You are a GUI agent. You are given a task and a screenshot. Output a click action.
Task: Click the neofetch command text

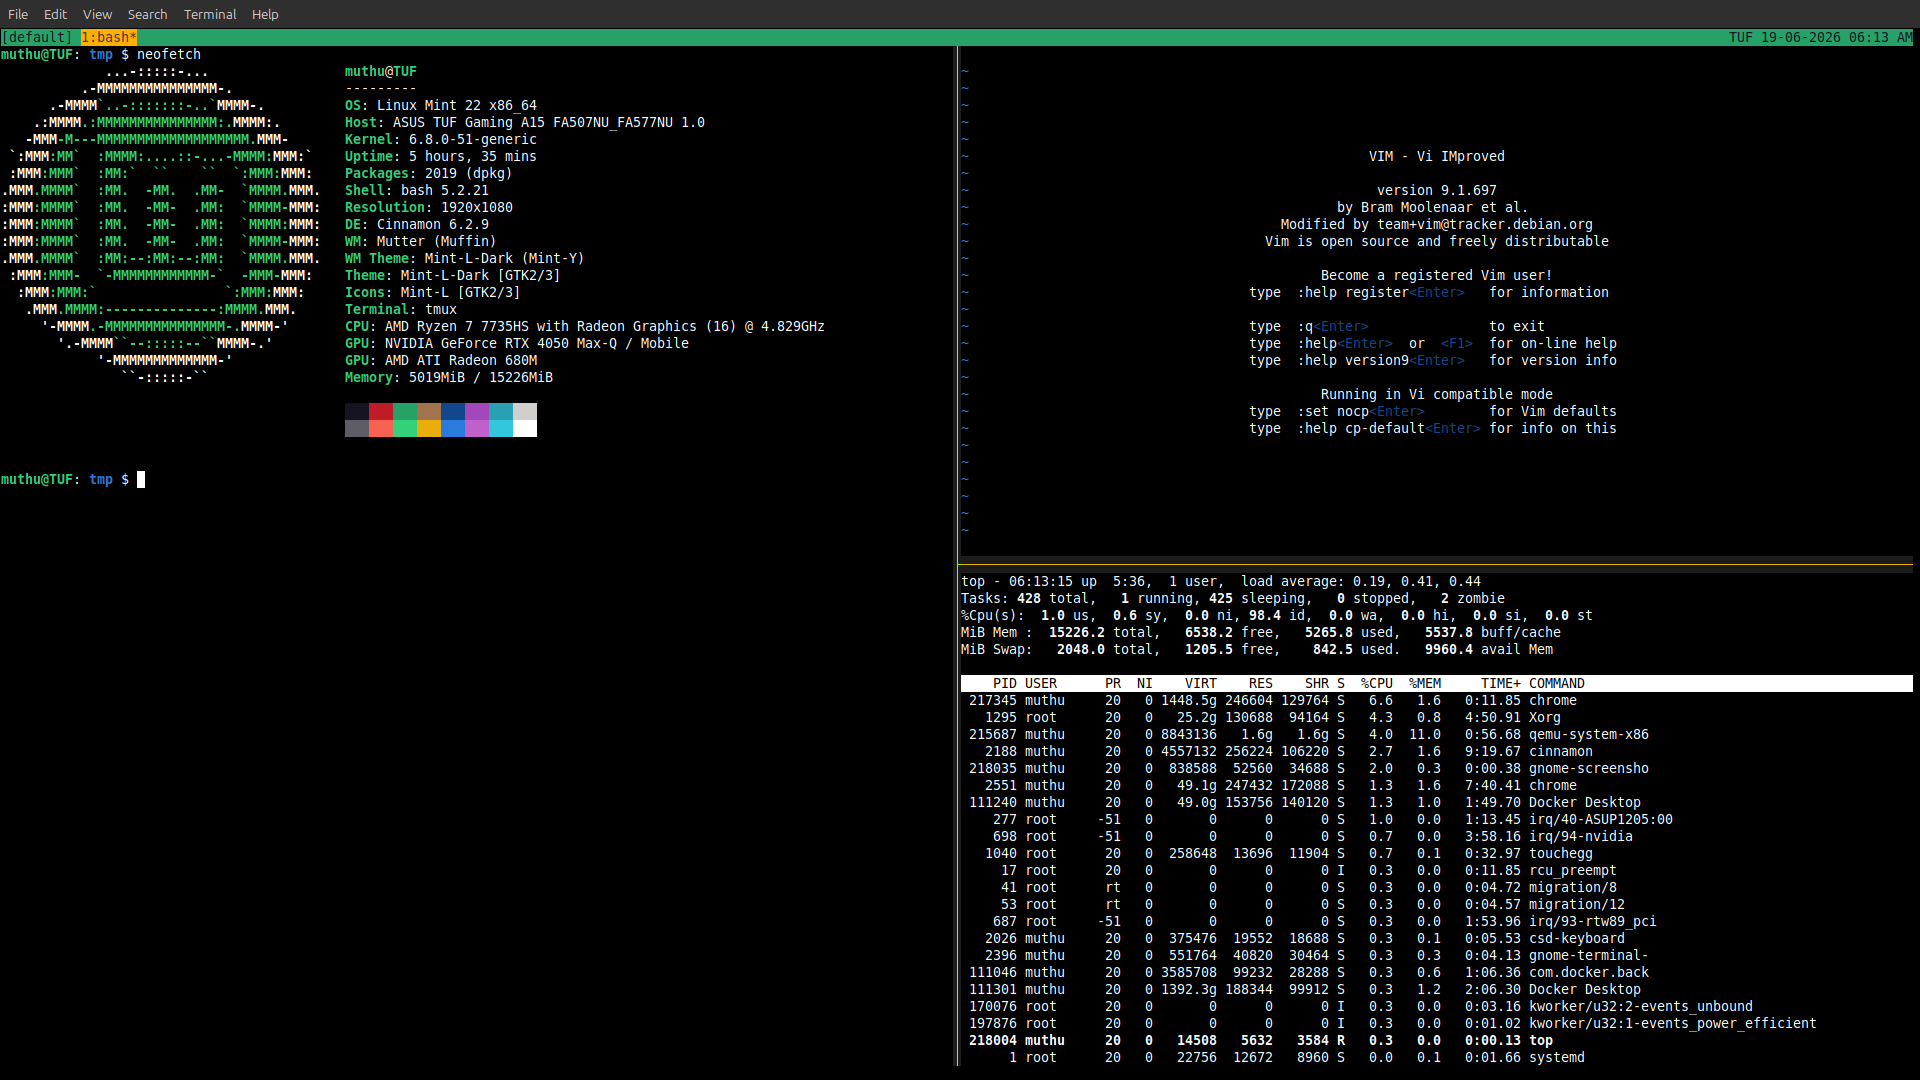[169, 54]
